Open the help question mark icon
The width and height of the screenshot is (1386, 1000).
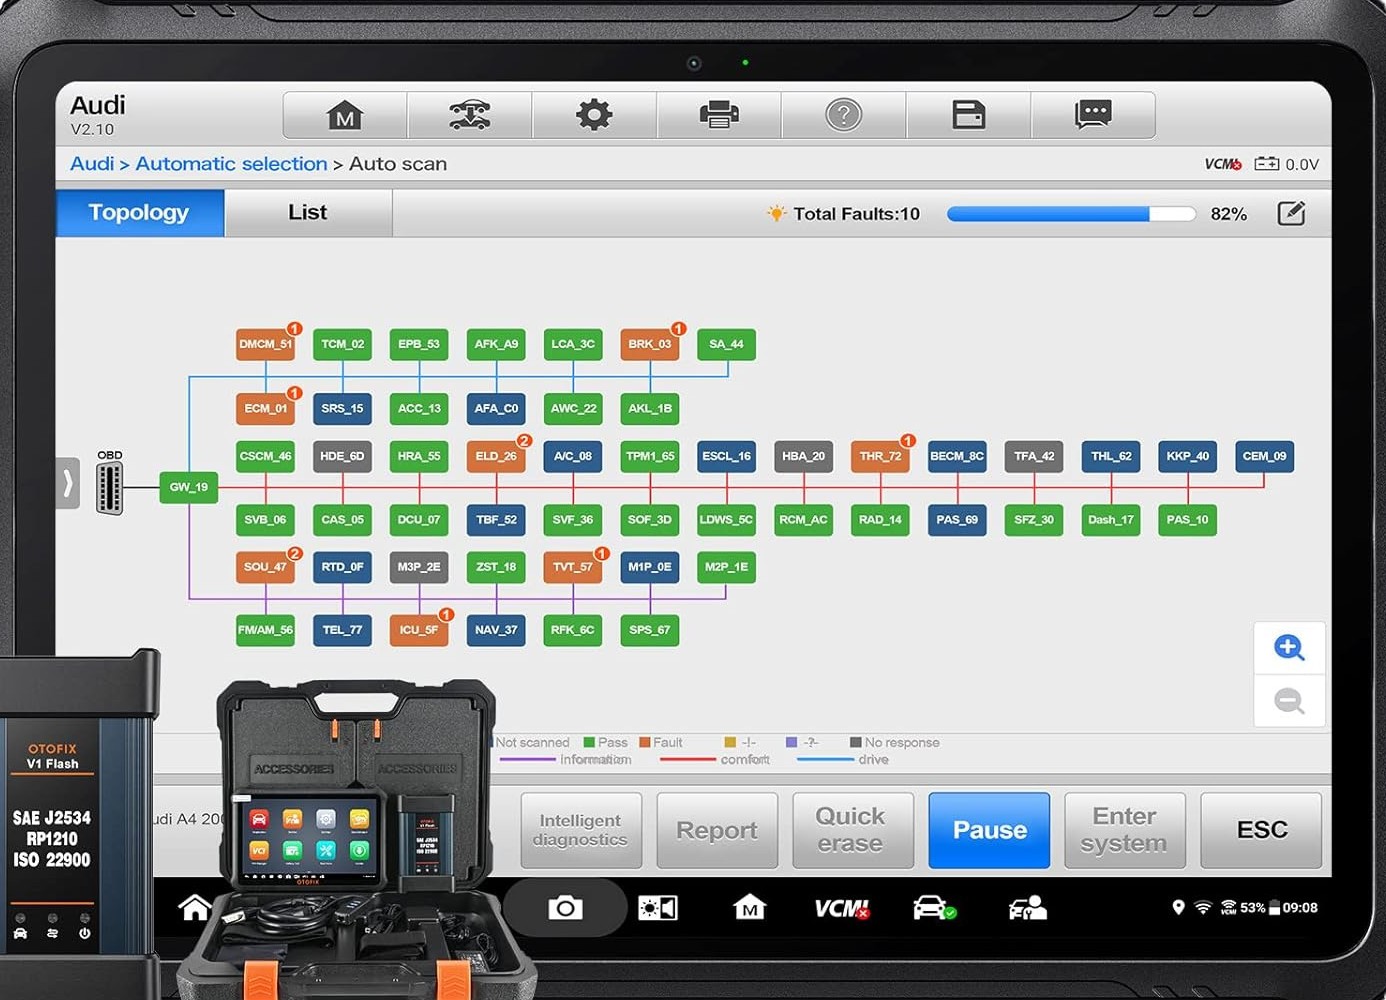tap(843, 115)
